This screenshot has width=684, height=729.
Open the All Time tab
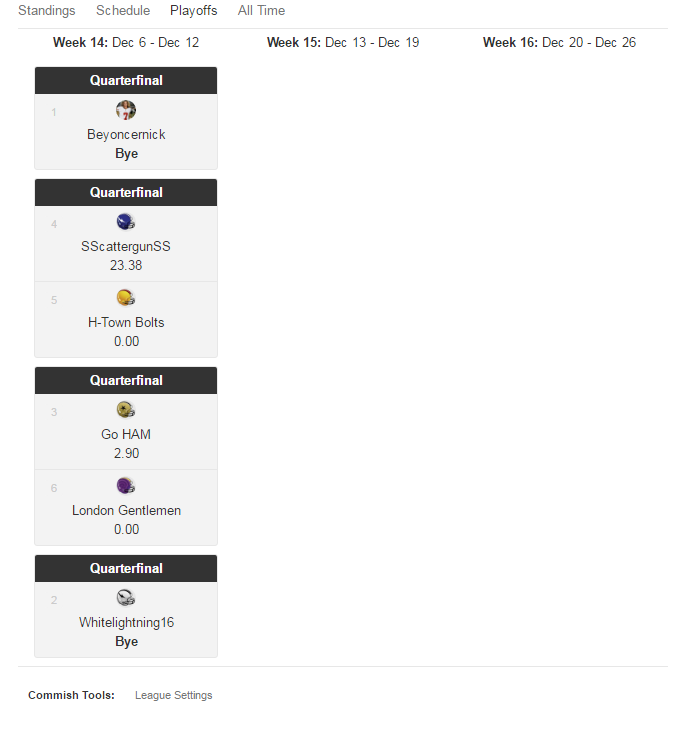[x=261, y=11]
